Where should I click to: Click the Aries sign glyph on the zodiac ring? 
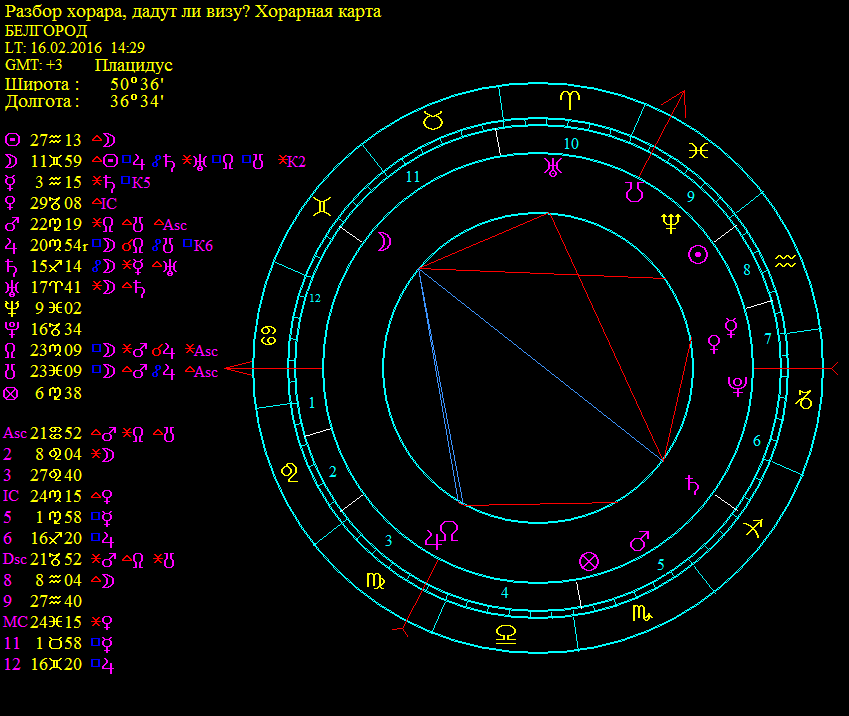pyautogui.click(x=567, y=99)
